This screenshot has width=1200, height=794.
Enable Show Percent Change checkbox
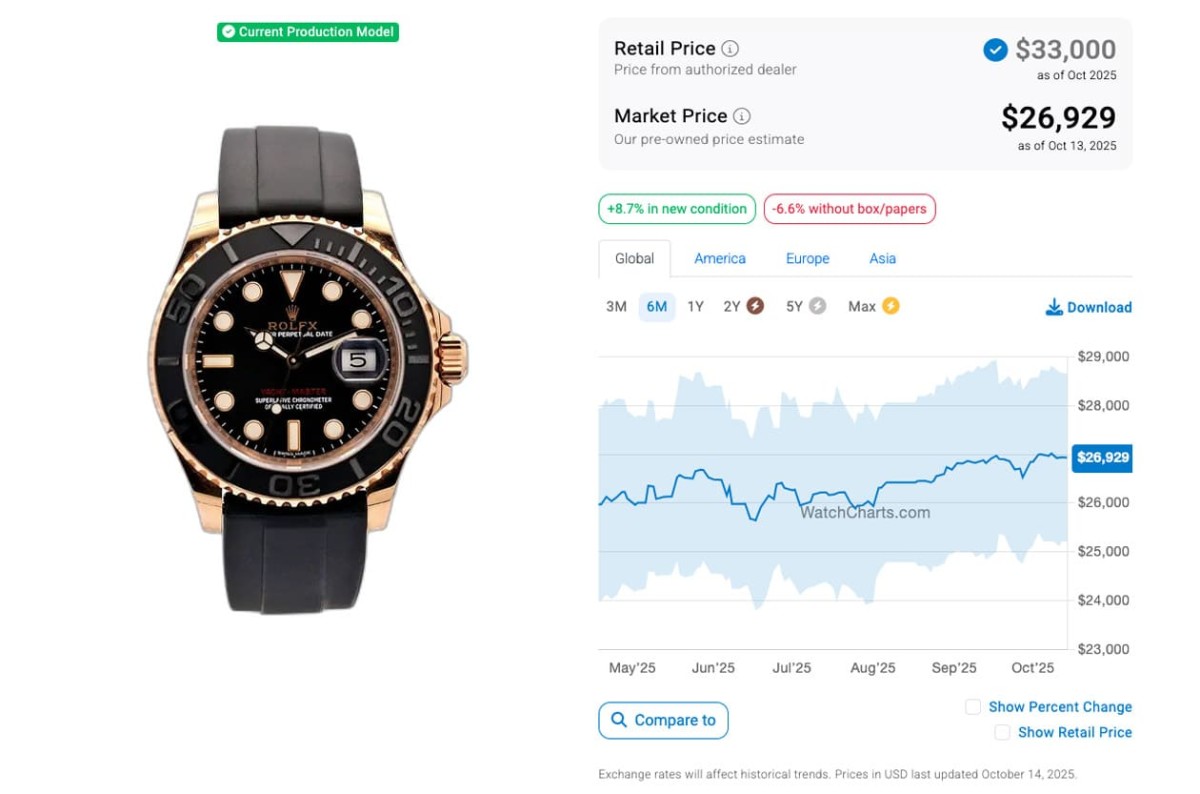pos(973,707)
